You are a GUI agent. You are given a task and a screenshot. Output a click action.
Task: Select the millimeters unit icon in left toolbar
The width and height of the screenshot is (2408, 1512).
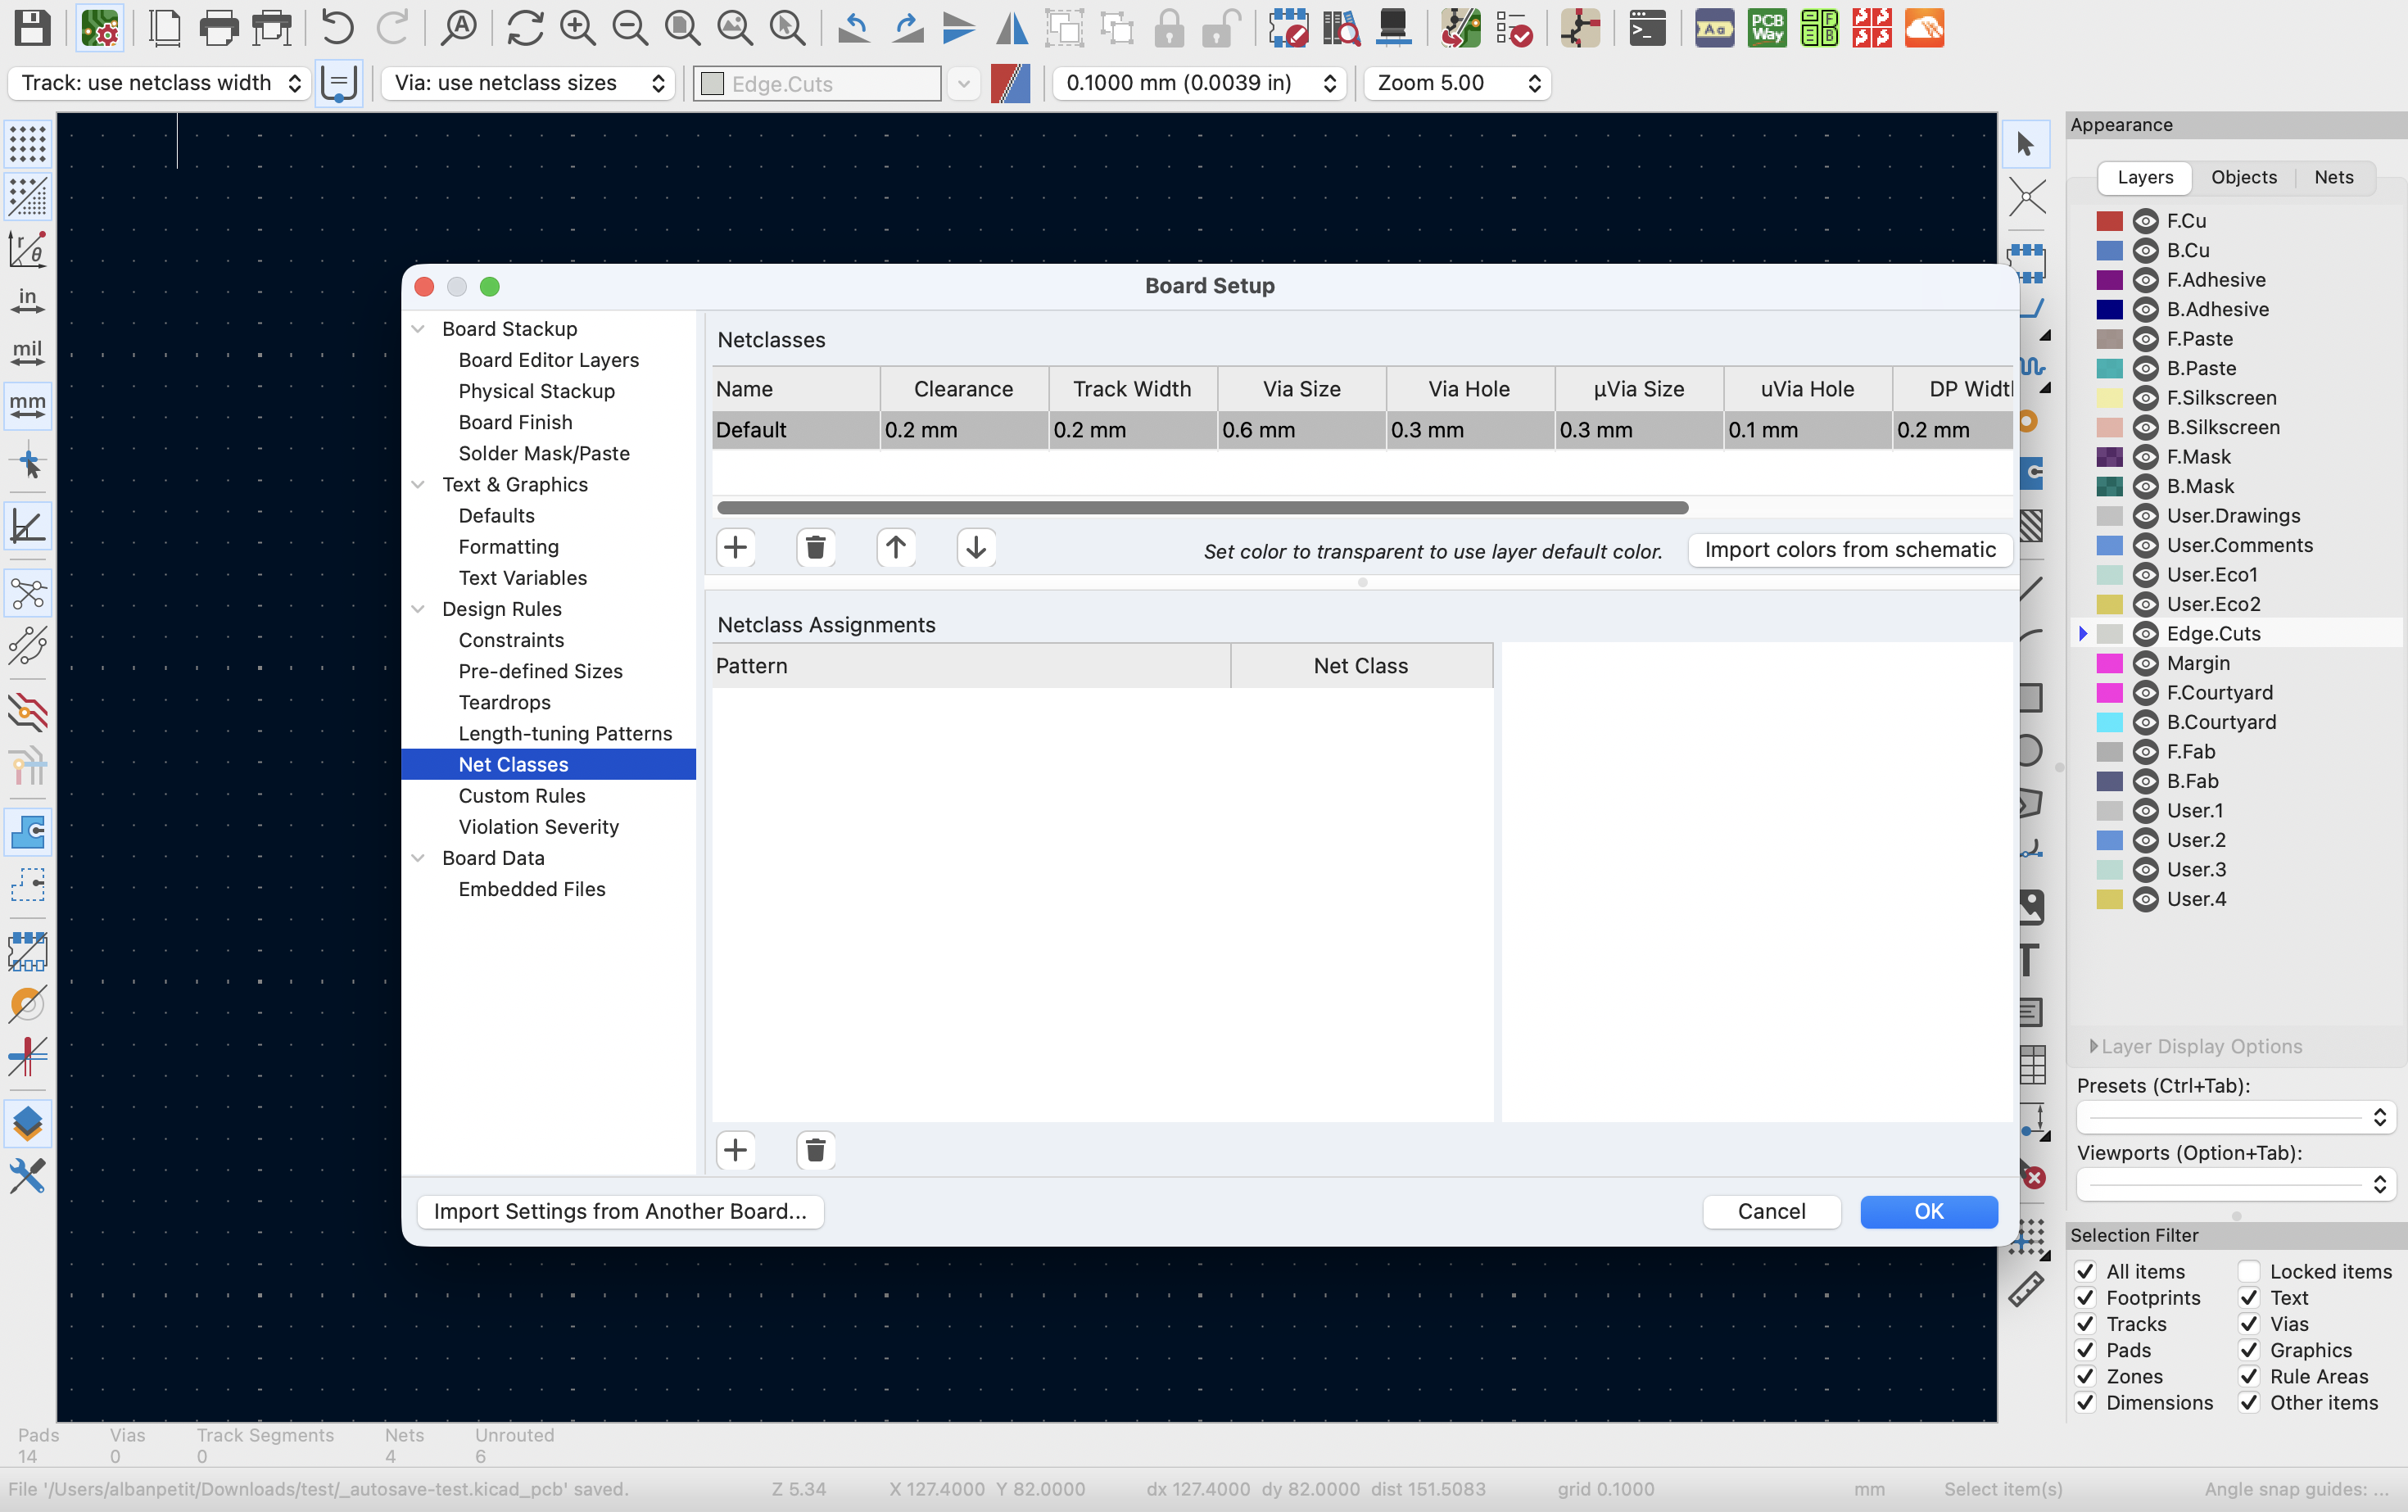coord(27,405)
